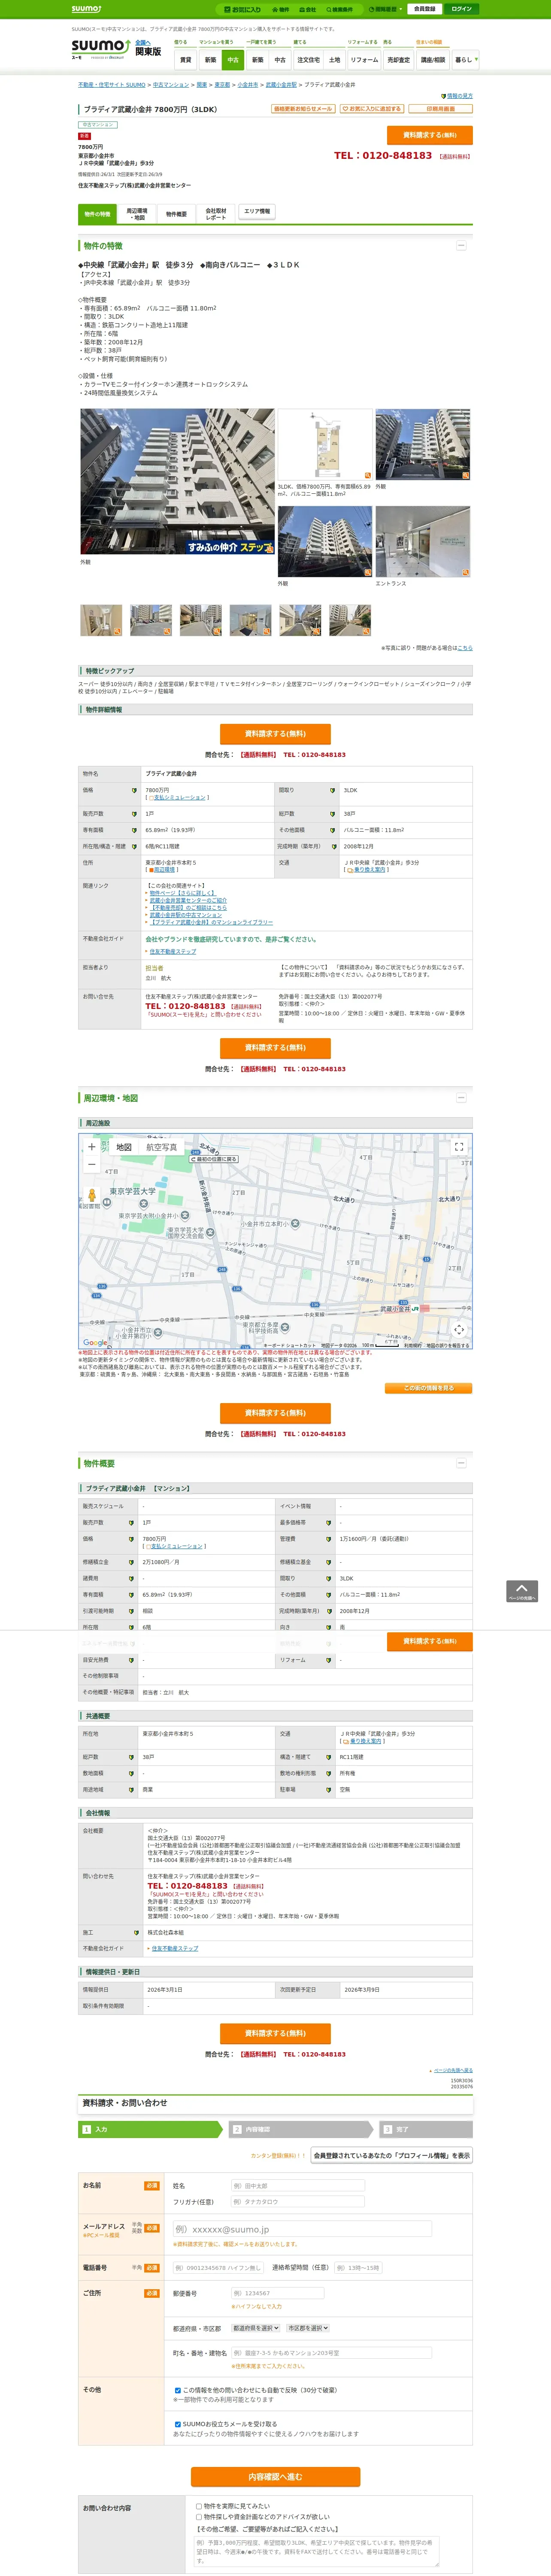
Task: Switch map to 航空写真 view
Action: 162,1147
